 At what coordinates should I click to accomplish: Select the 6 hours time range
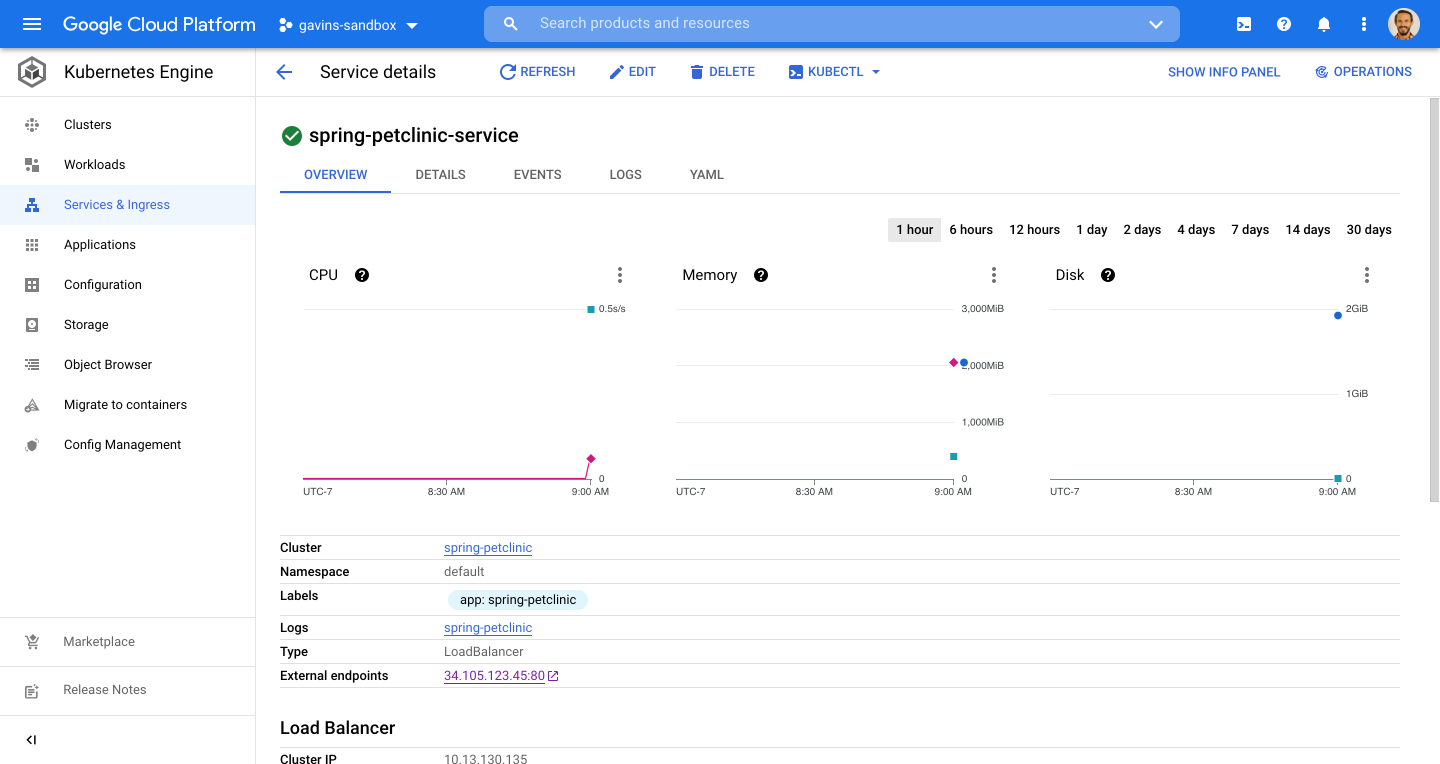[970, 230]
